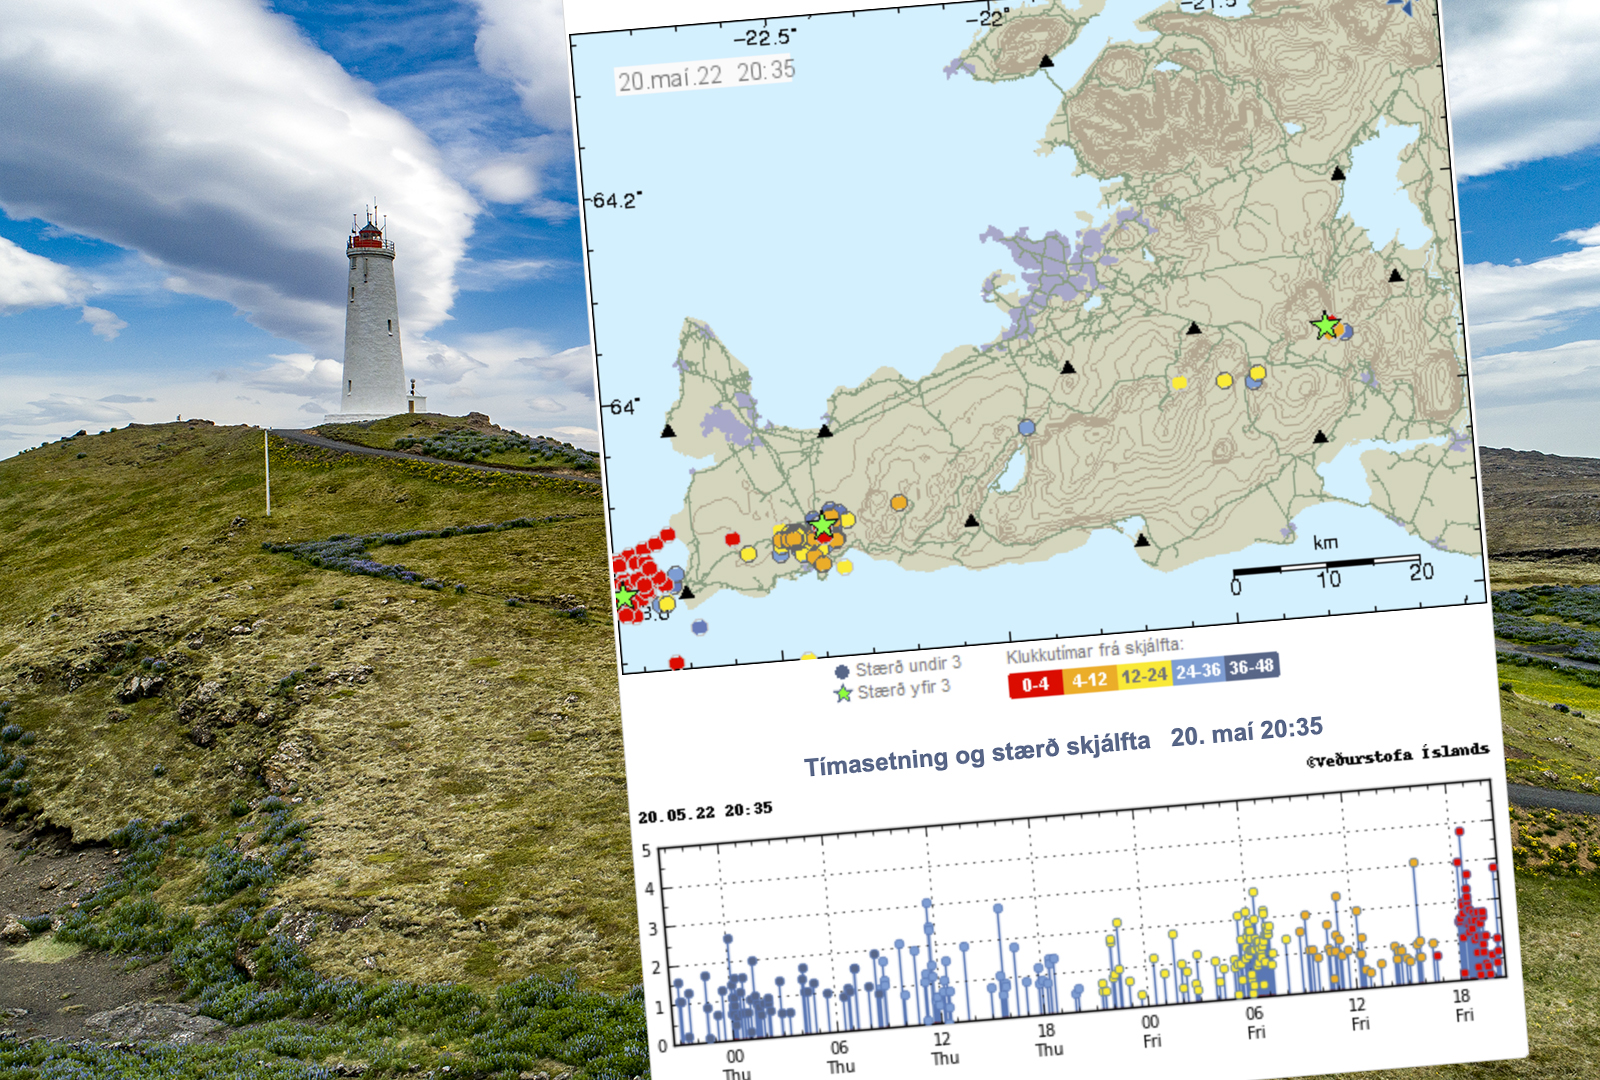Click the green star on the far western tip
Viewport: 1600px width, 1080px height.
click(x=626, y=597)
